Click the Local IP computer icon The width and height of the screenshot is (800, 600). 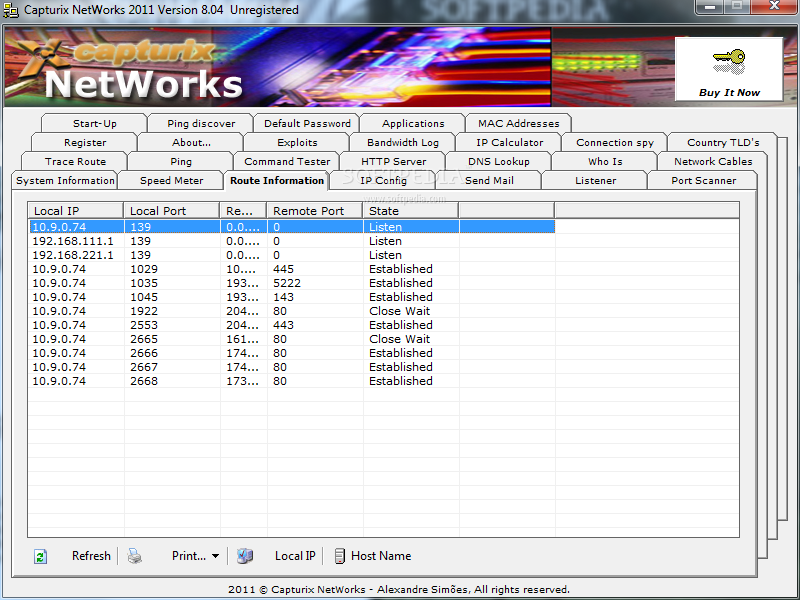245,556
